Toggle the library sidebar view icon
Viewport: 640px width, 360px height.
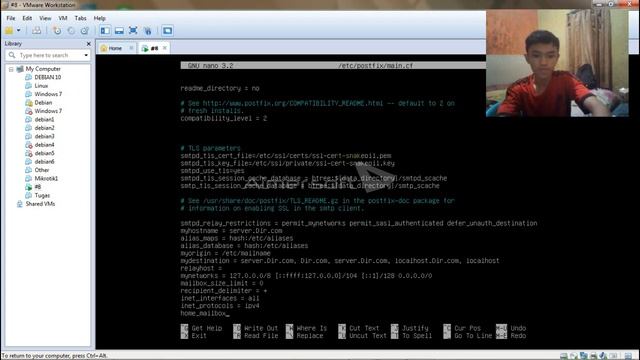[105, 31]
